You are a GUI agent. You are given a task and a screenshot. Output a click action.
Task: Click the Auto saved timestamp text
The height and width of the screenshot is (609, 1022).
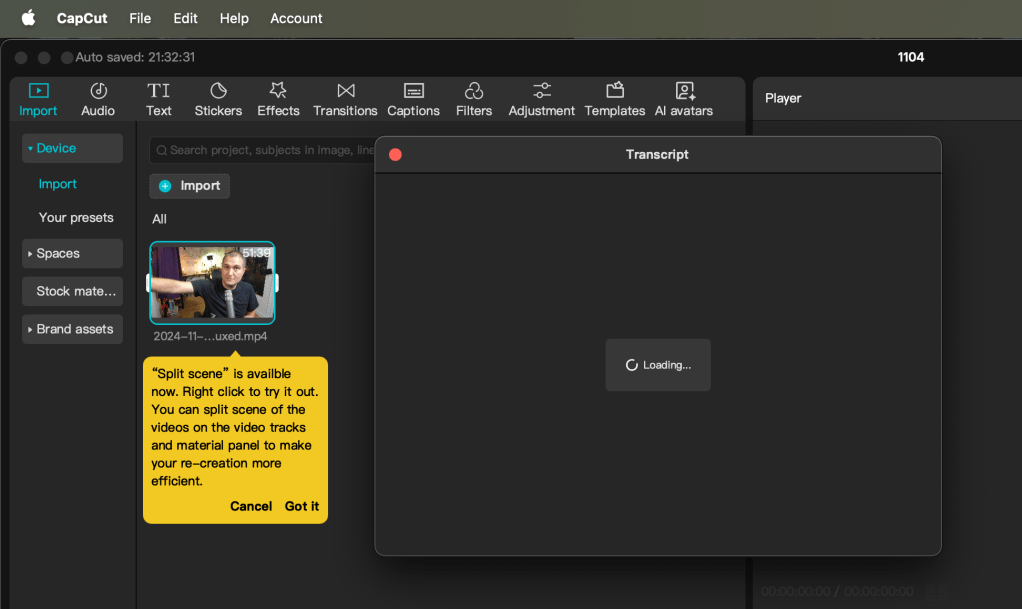[135, 57]
